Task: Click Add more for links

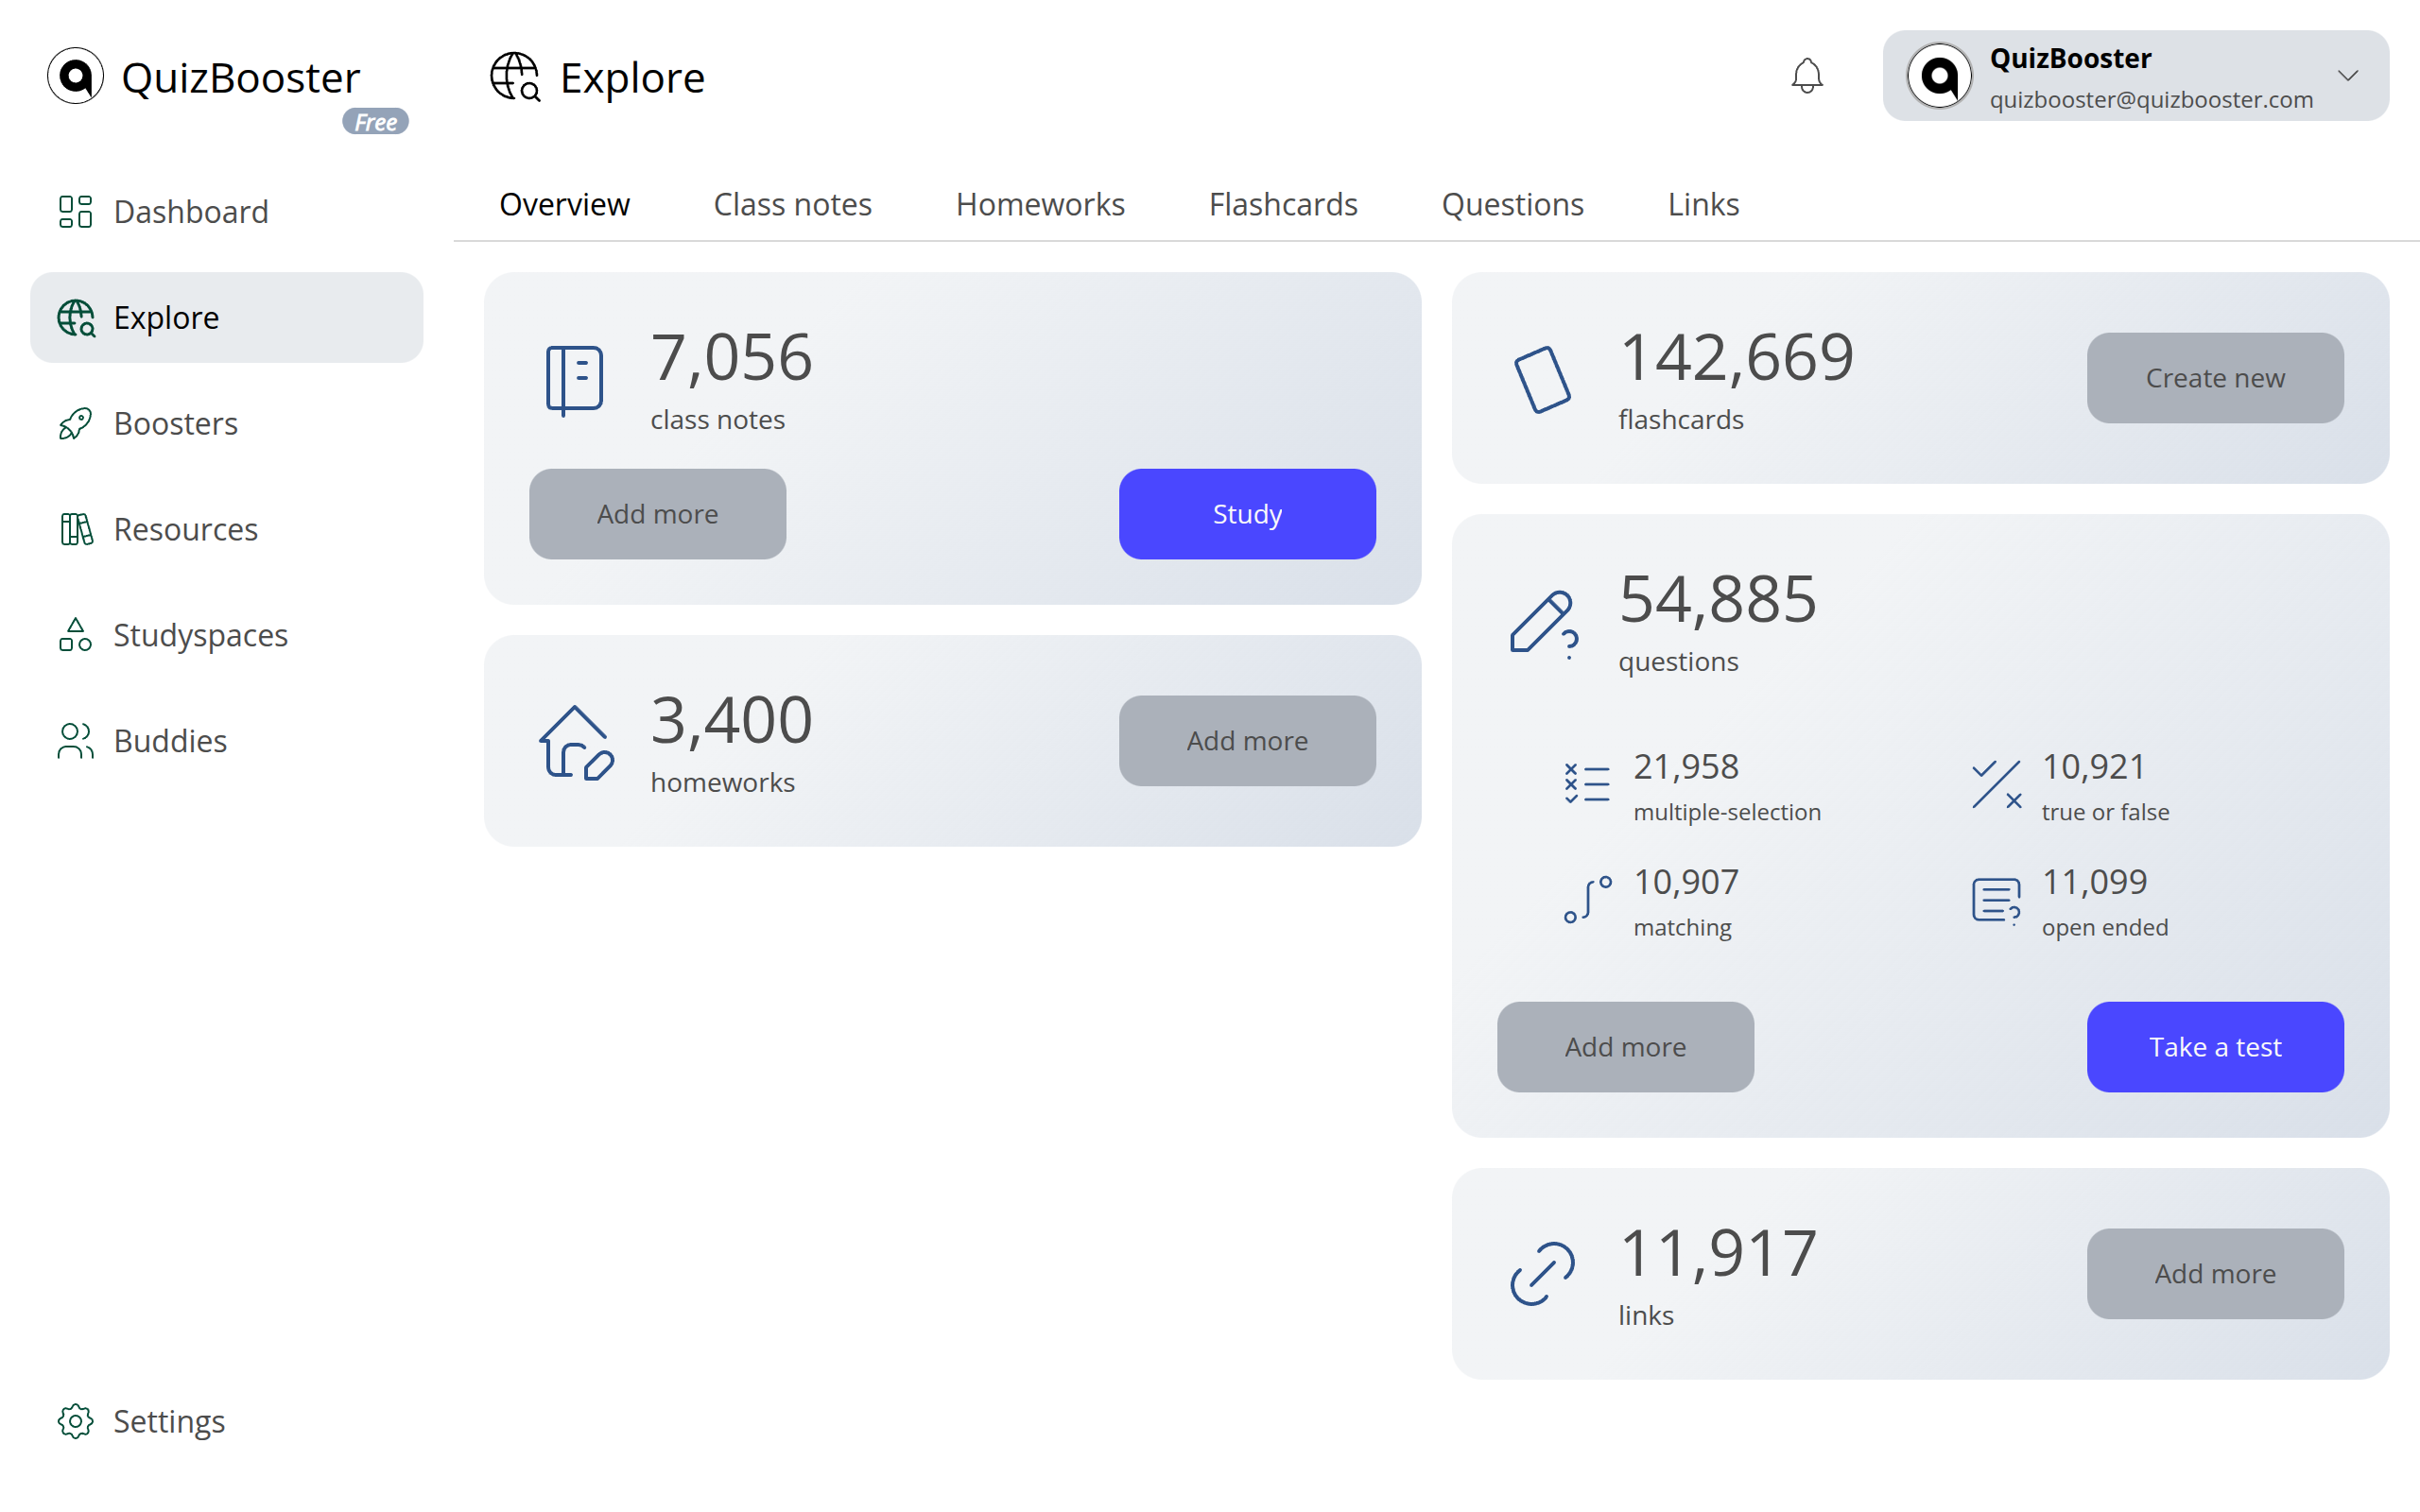Action: (x=2215, y=1274)
